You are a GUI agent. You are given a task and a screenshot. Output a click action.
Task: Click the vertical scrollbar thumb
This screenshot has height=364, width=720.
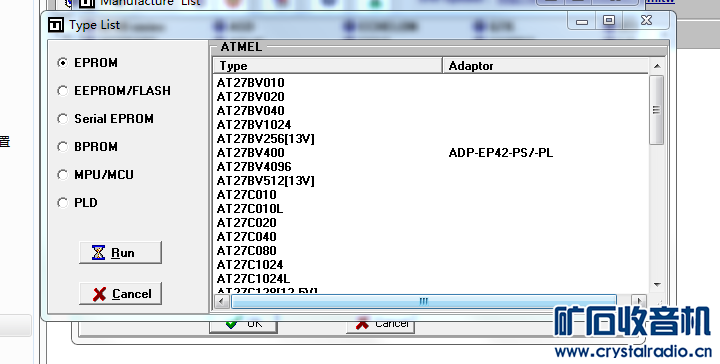pos(657,110)
